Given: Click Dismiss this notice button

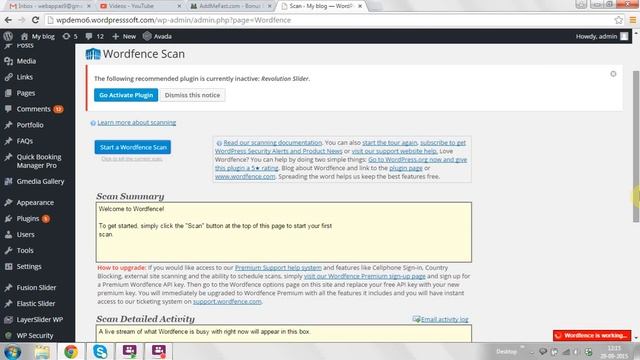Looking at the screenshot, I should [x=192, y=95].
